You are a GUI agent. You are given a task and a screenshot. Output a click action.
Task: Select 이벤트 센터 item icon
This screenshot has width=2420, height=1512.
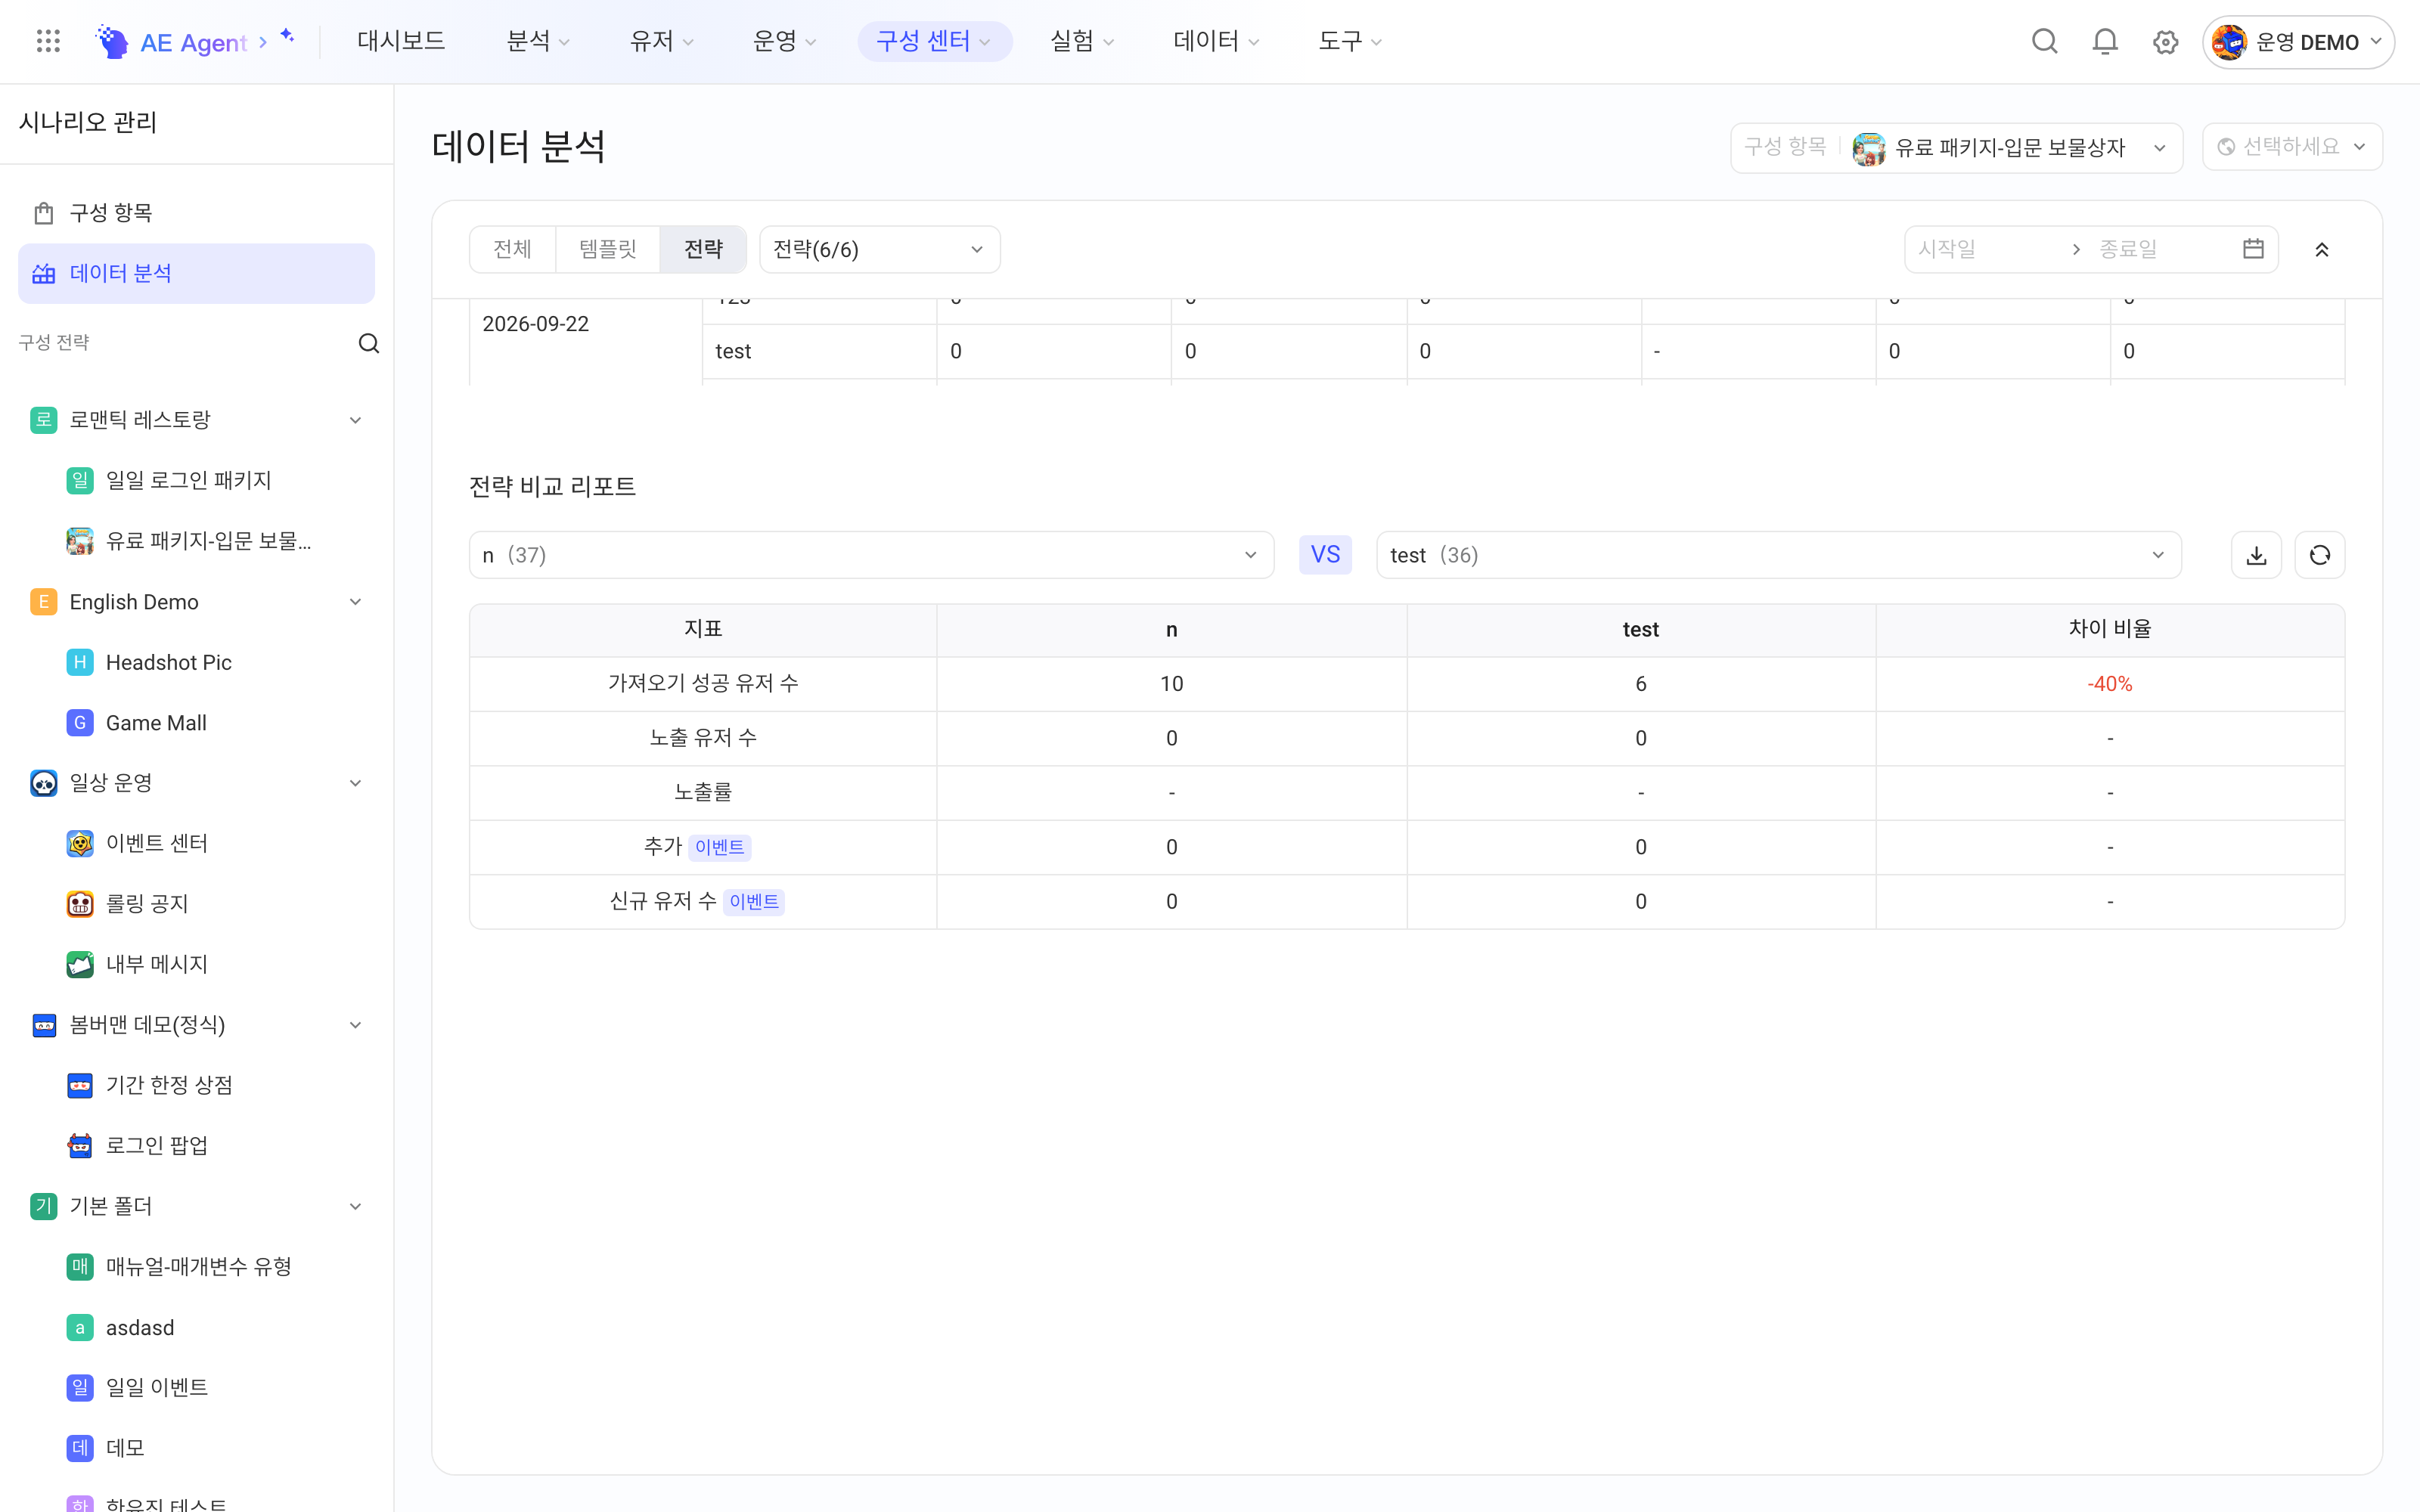[80, 843]
